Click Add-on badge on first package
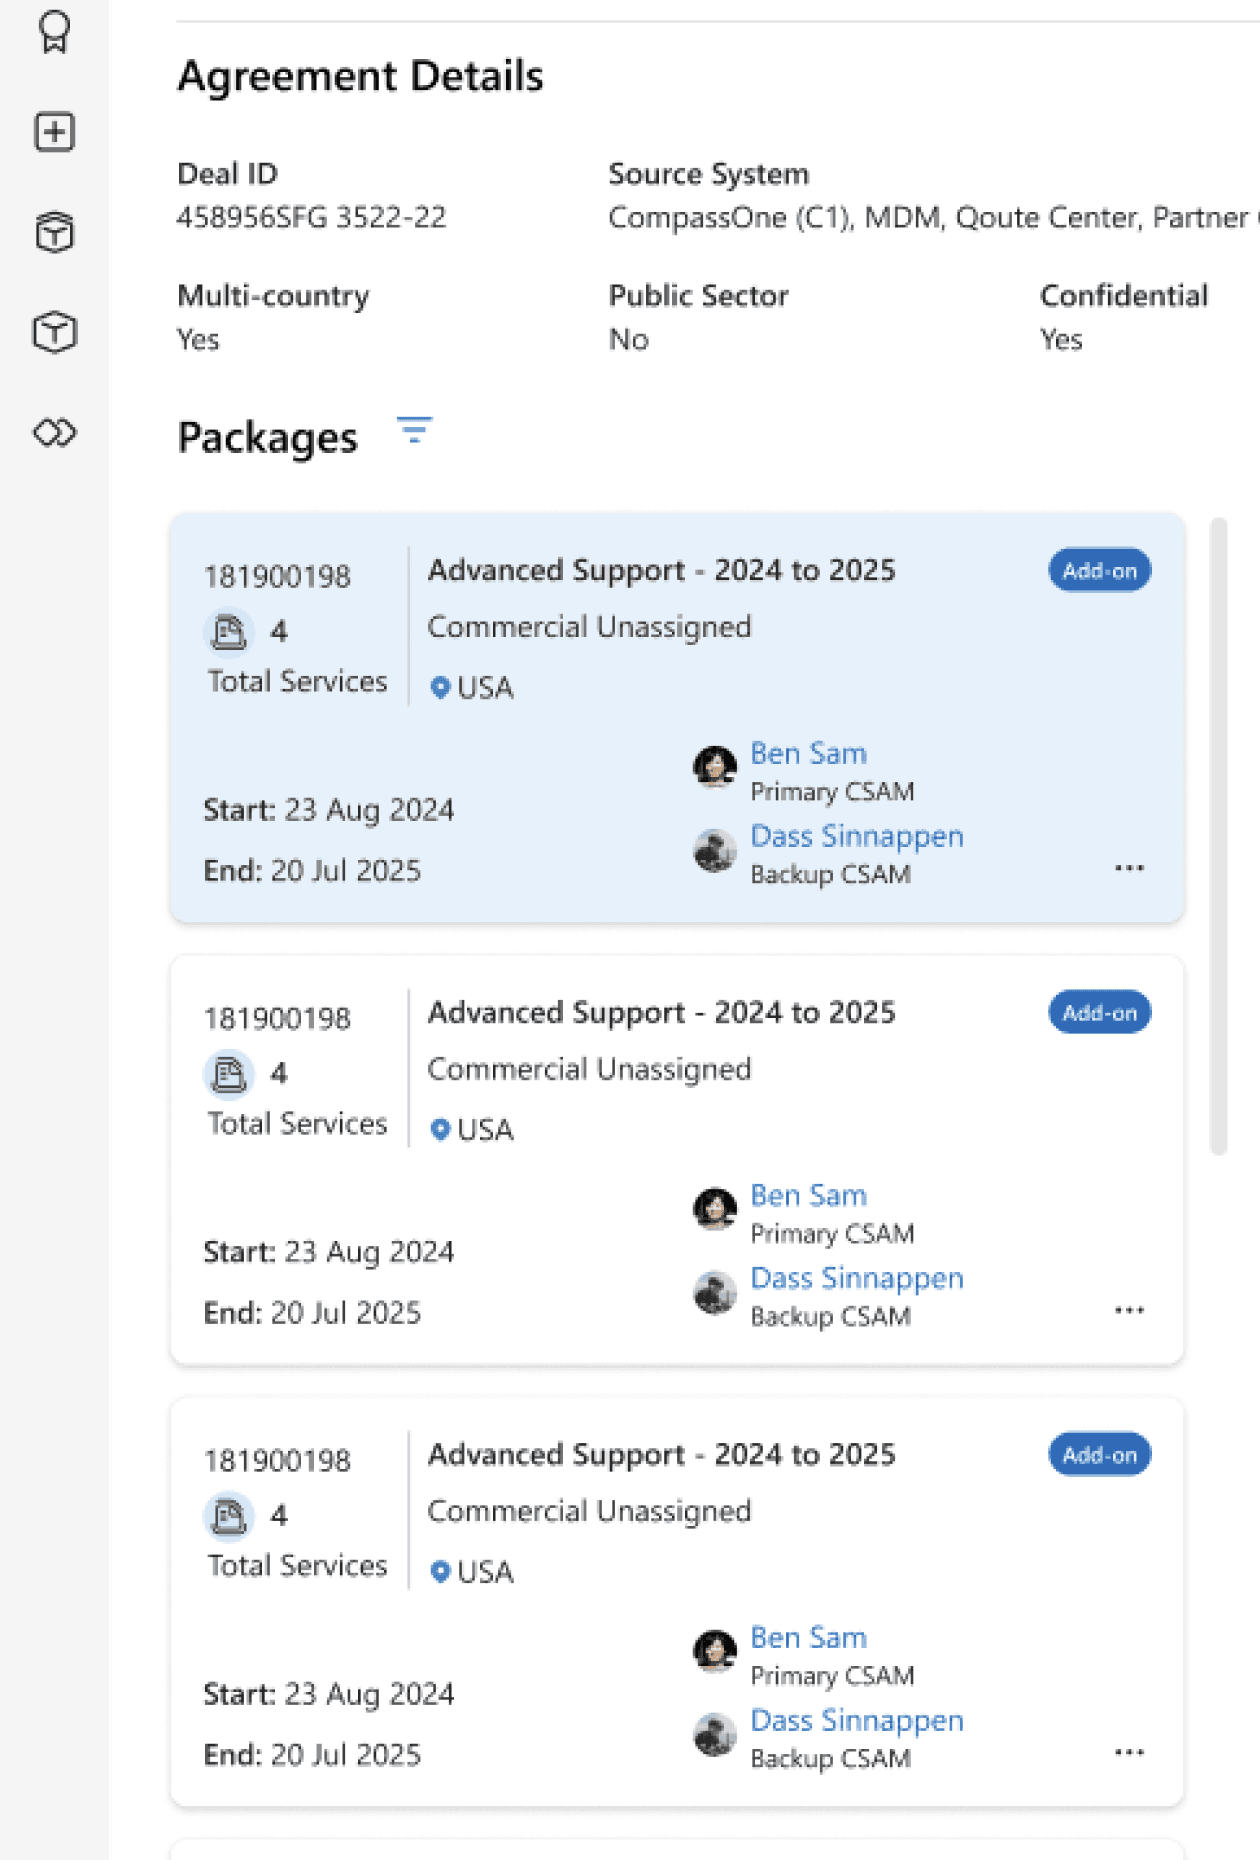Screen dimensions: 1260x1860 tap(1099, 571)
